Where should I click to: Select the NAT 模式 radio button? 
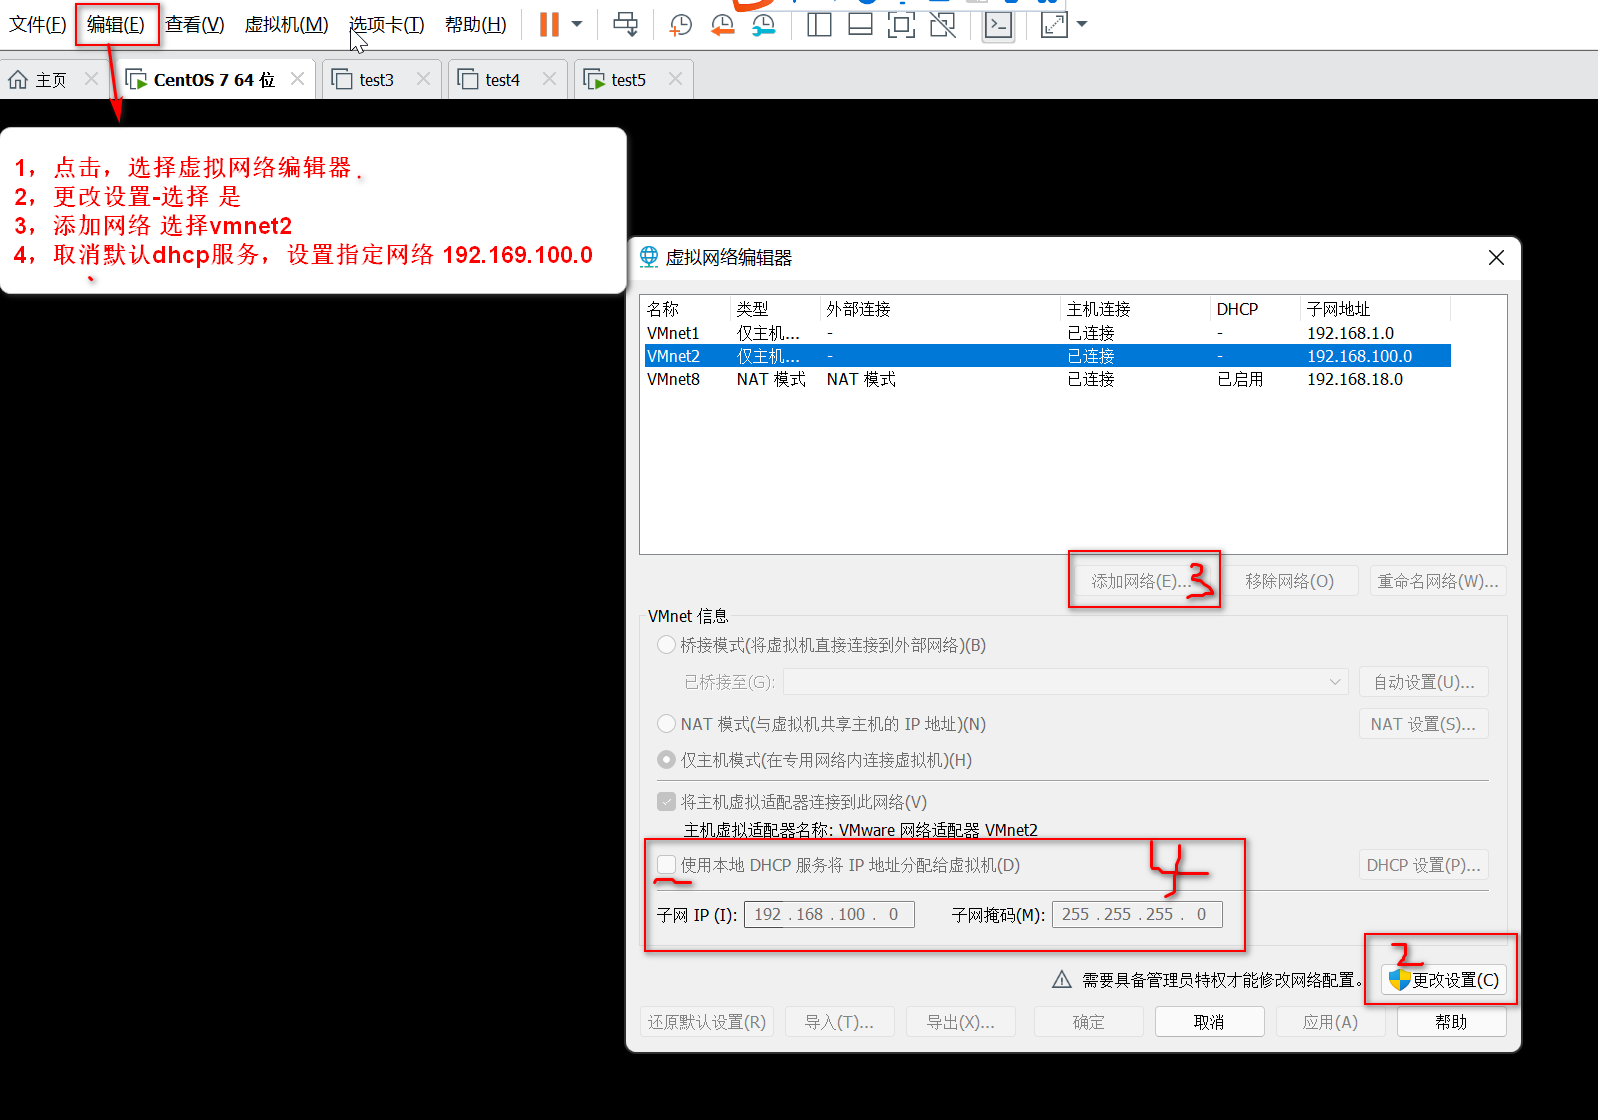tap(666, 723)
